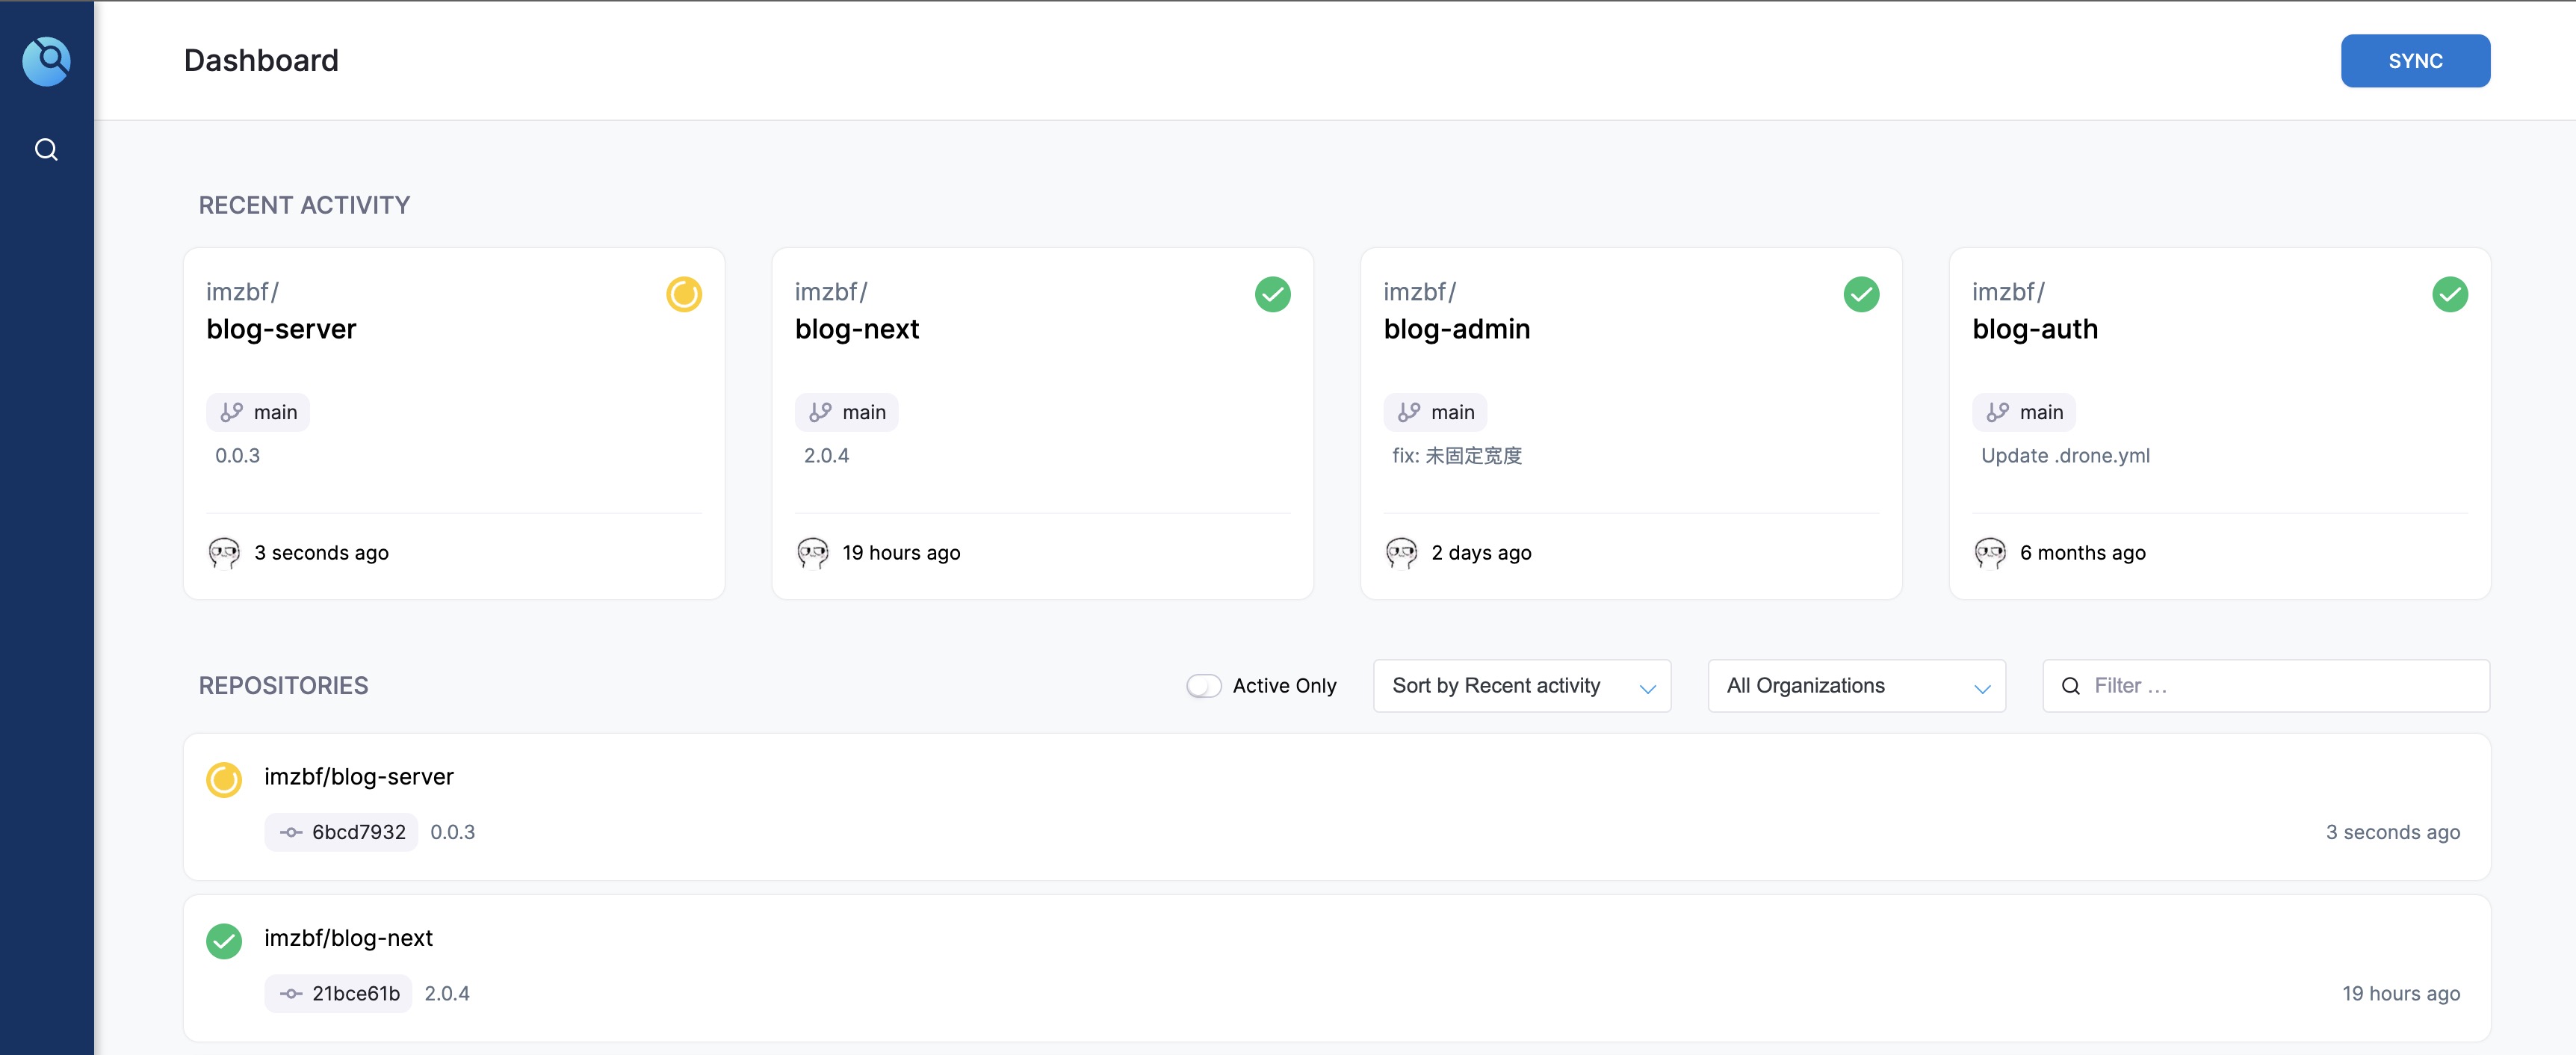Click '19 hours ago' in blog-next row
This screenshot has height=1055, width=2576.
pyautogui.click(x=2401, y=993)
